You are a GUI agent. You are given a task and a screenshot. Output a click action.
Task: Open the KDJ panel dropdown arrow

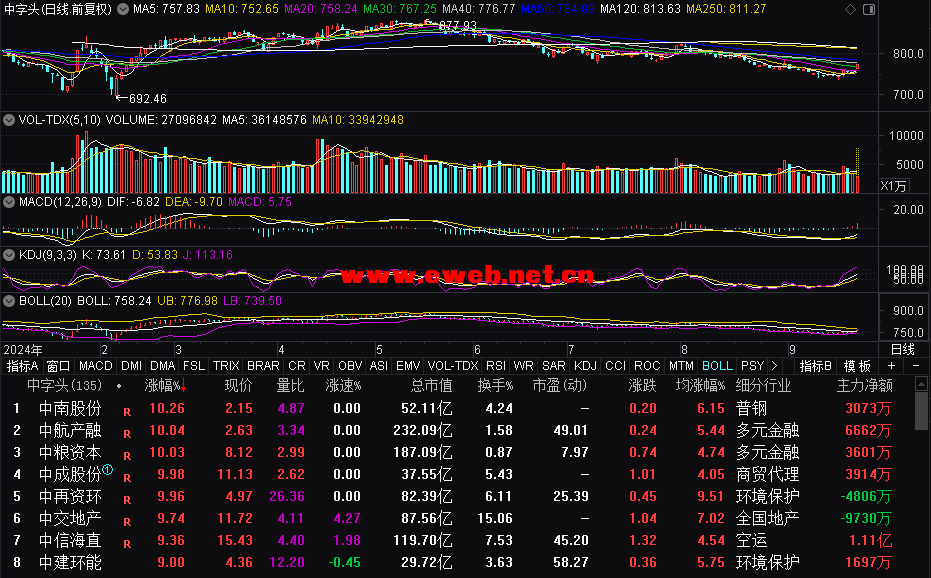[9, 255]
